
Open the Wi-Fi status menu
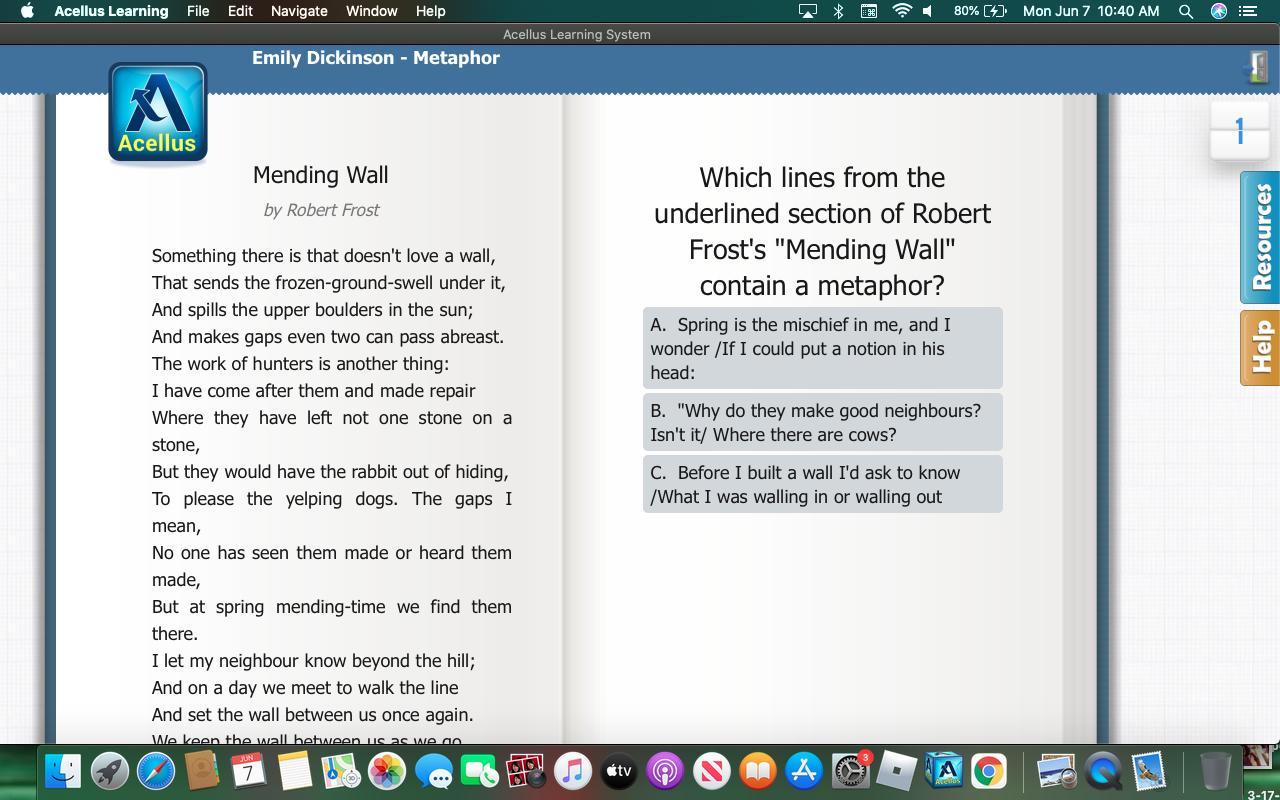[902, 11]
